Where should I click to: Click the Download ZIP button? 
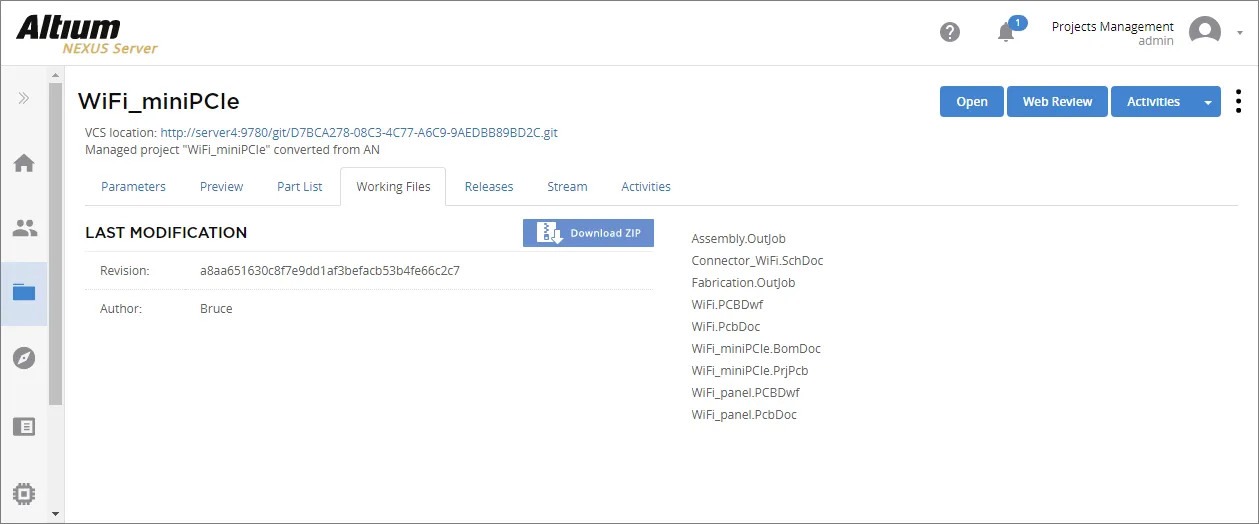pyautogui.click(x=588, y=233)
